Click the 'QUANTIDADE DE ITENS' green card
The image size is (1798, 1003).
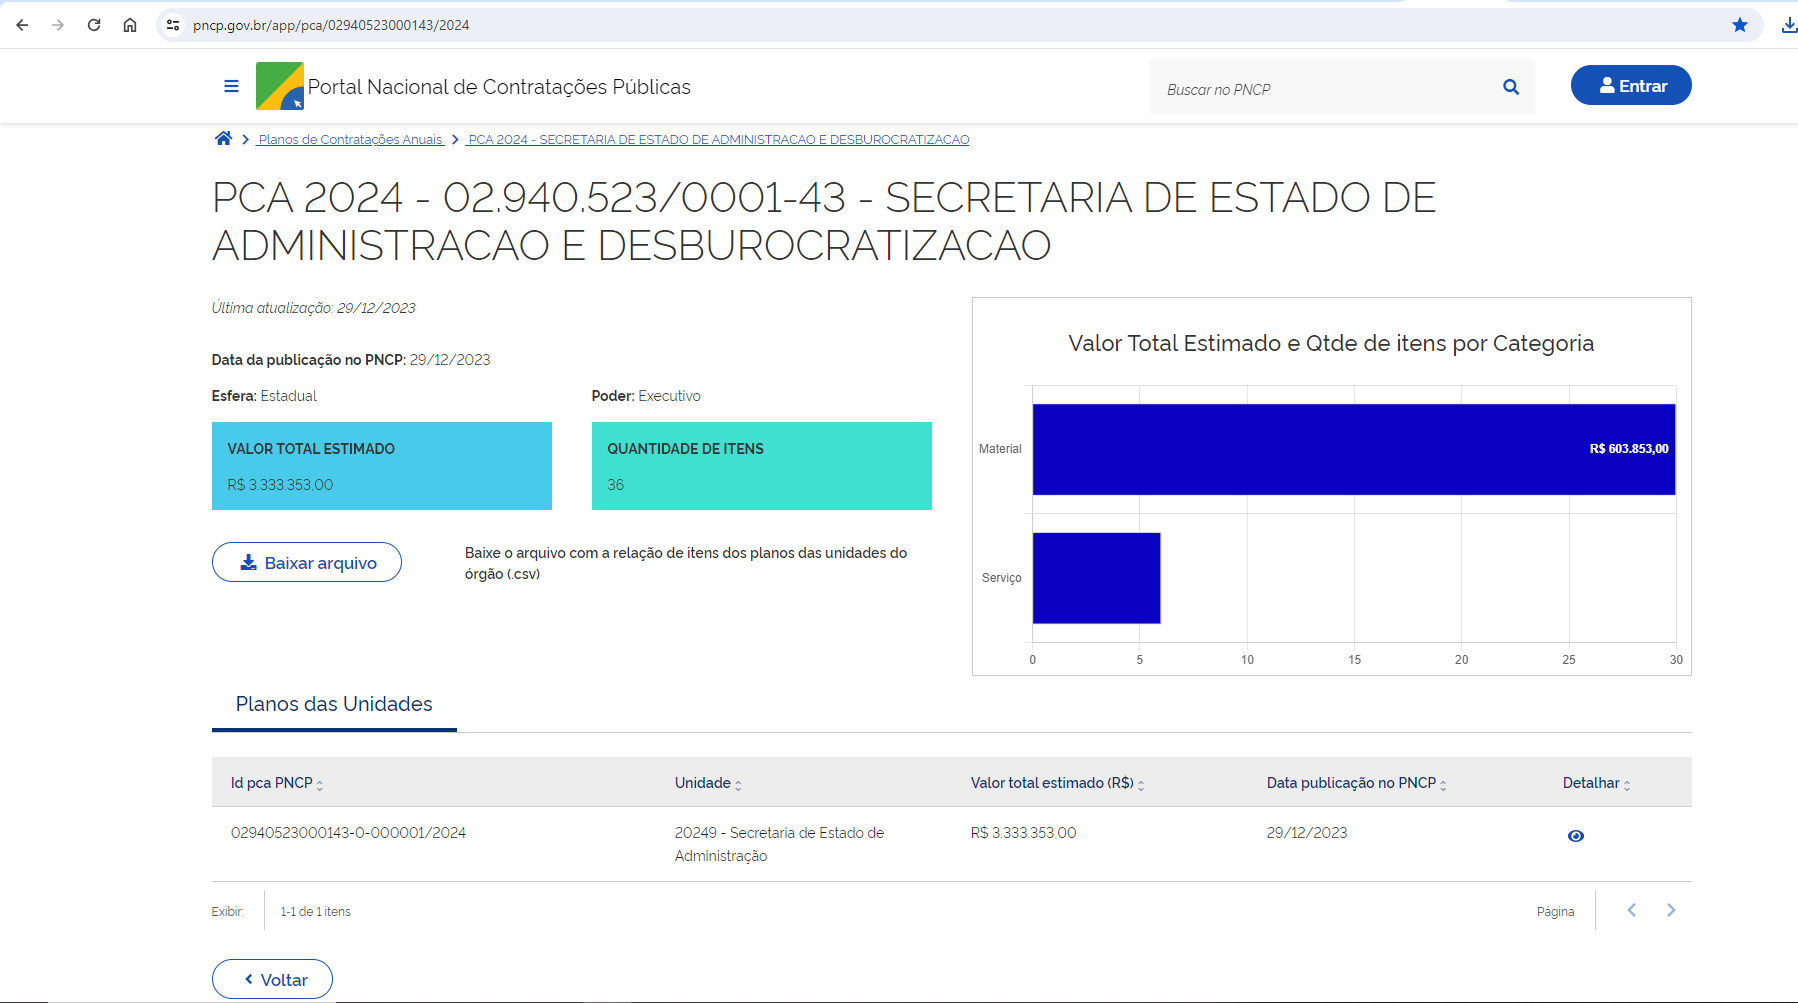(762, 466)
